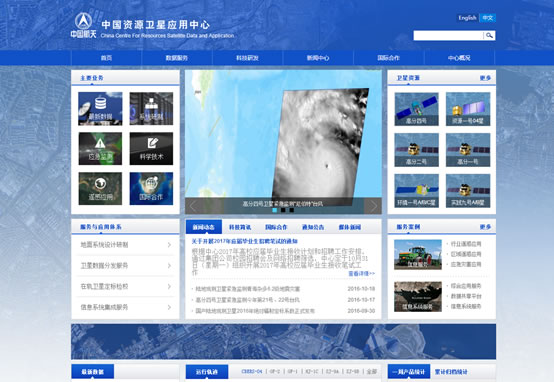Expand 信息系统集成服务 chevron item
Screen dimensions: 554x382
click(x=125, y=307)
